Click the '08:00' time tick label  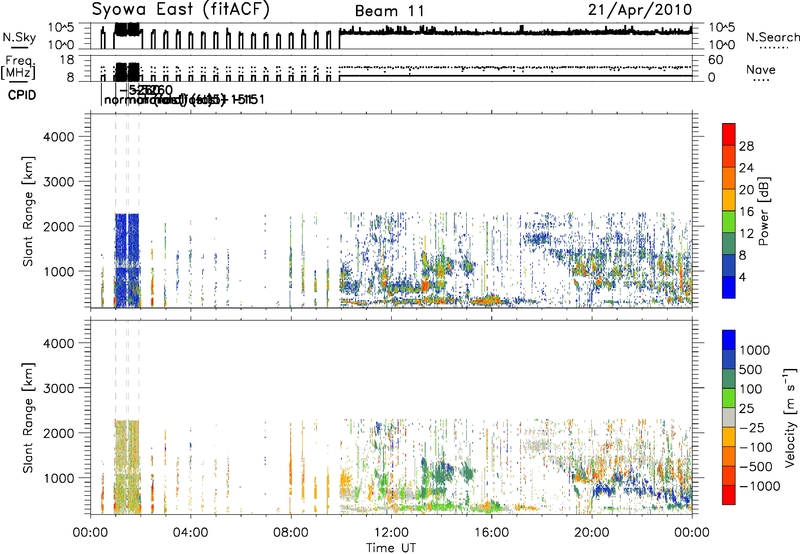pyautogui.click(x=291, y=533)
